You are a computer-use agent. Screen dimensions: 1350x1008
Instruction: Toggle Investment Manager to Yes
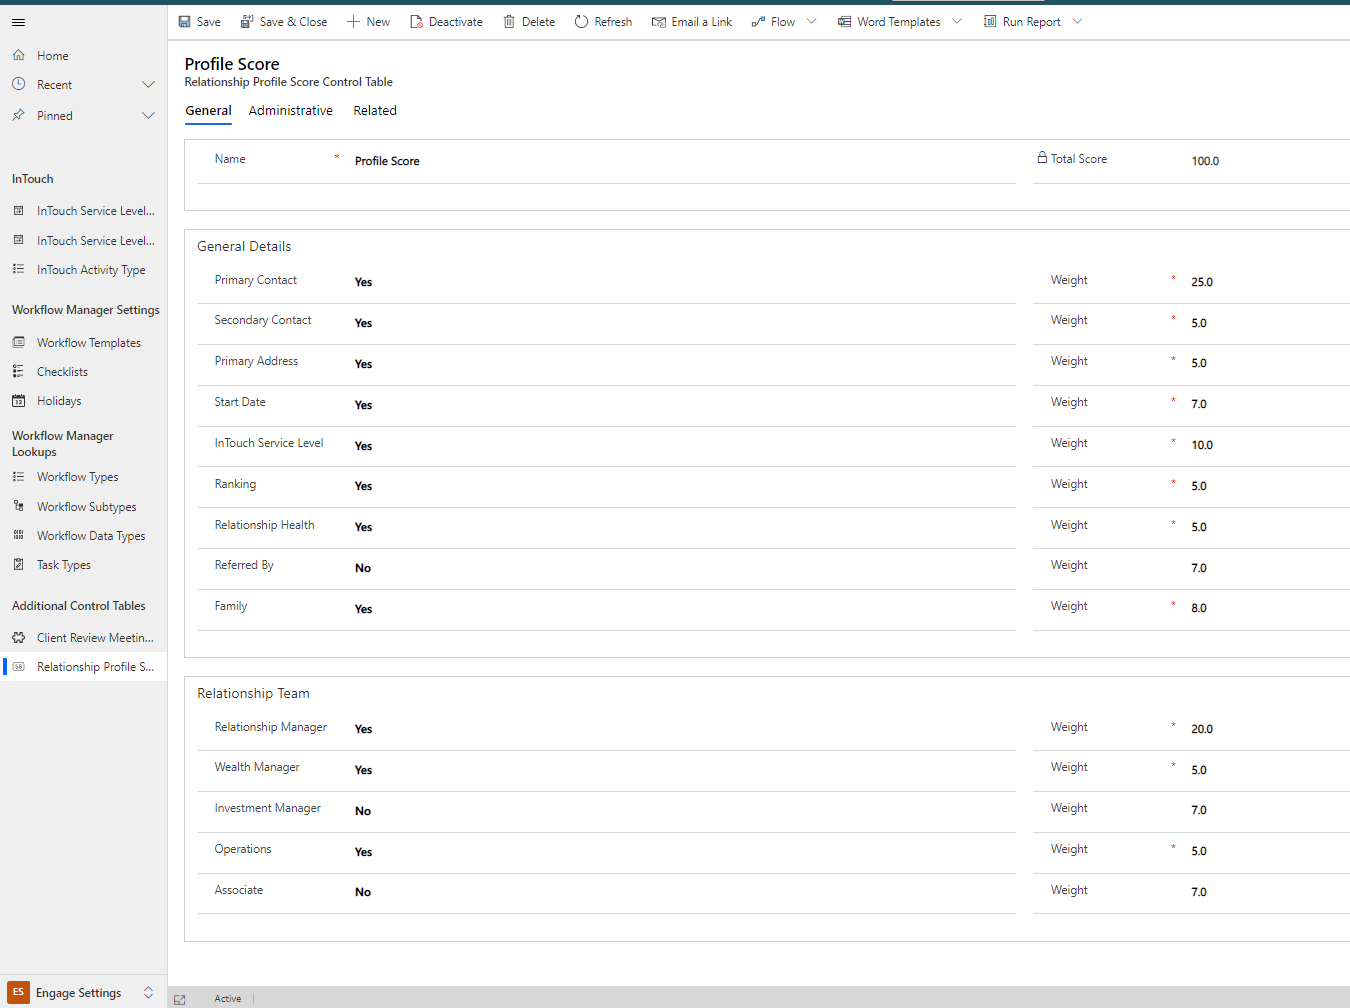[362, 810]
